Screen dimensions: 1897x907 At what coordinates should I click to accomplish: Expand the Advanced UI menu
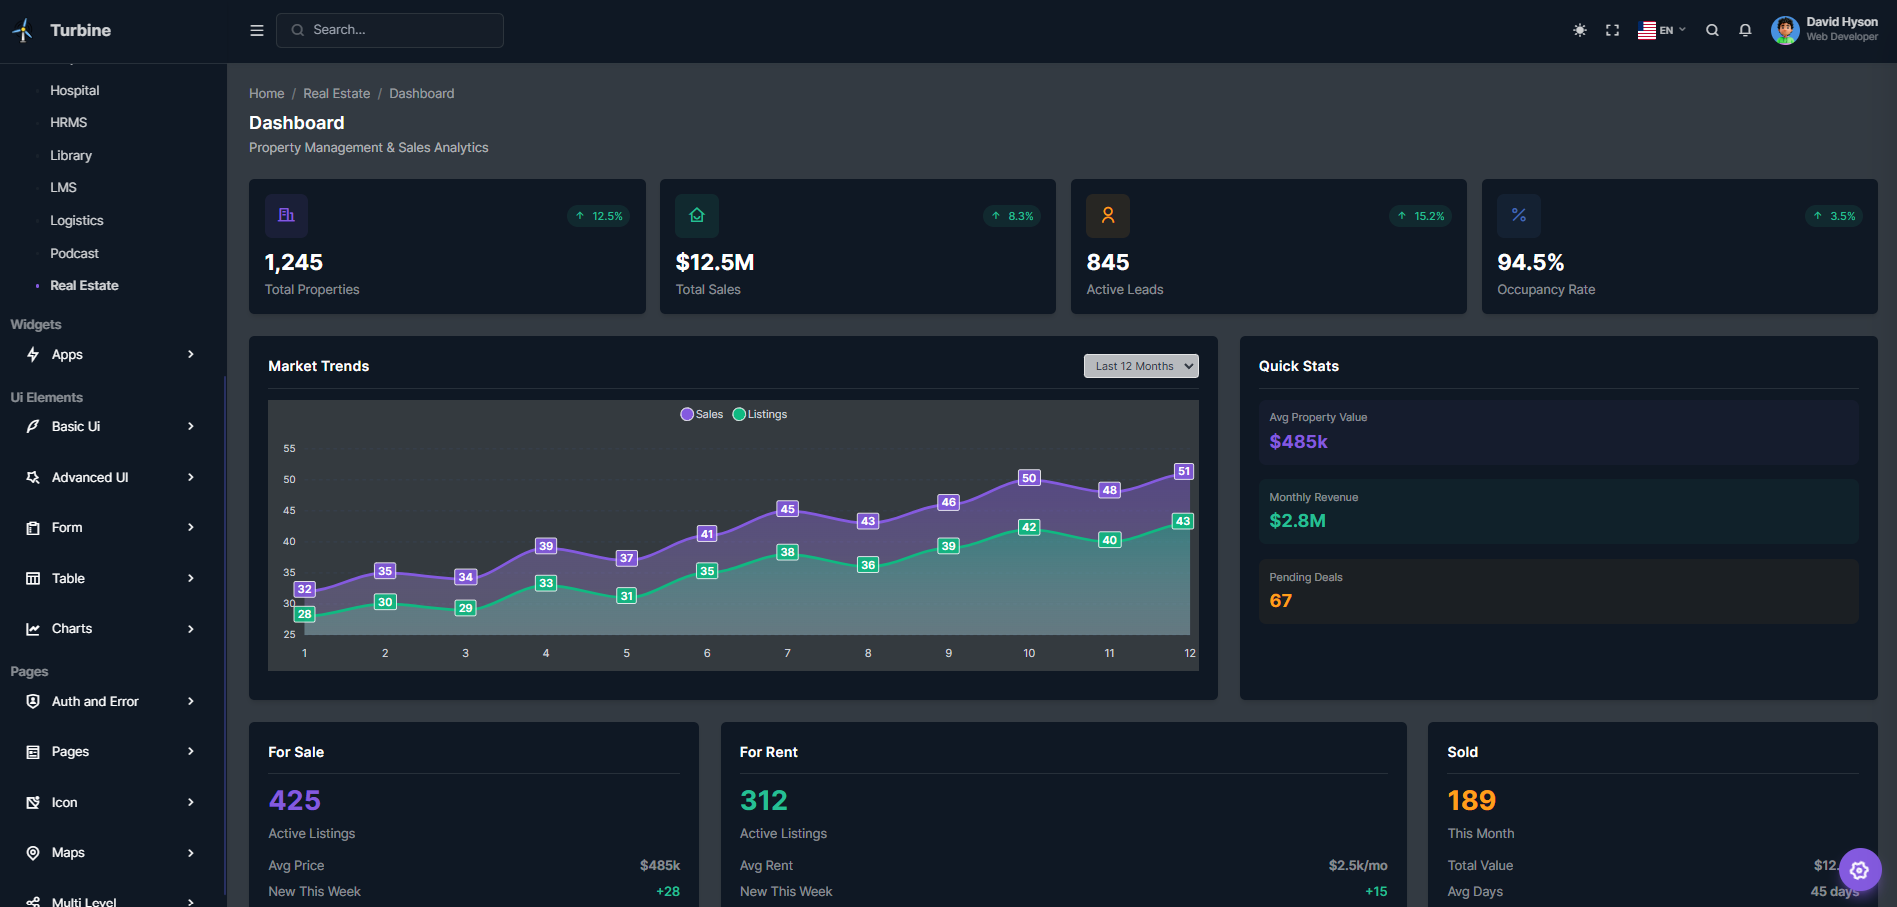pos(89,477)
